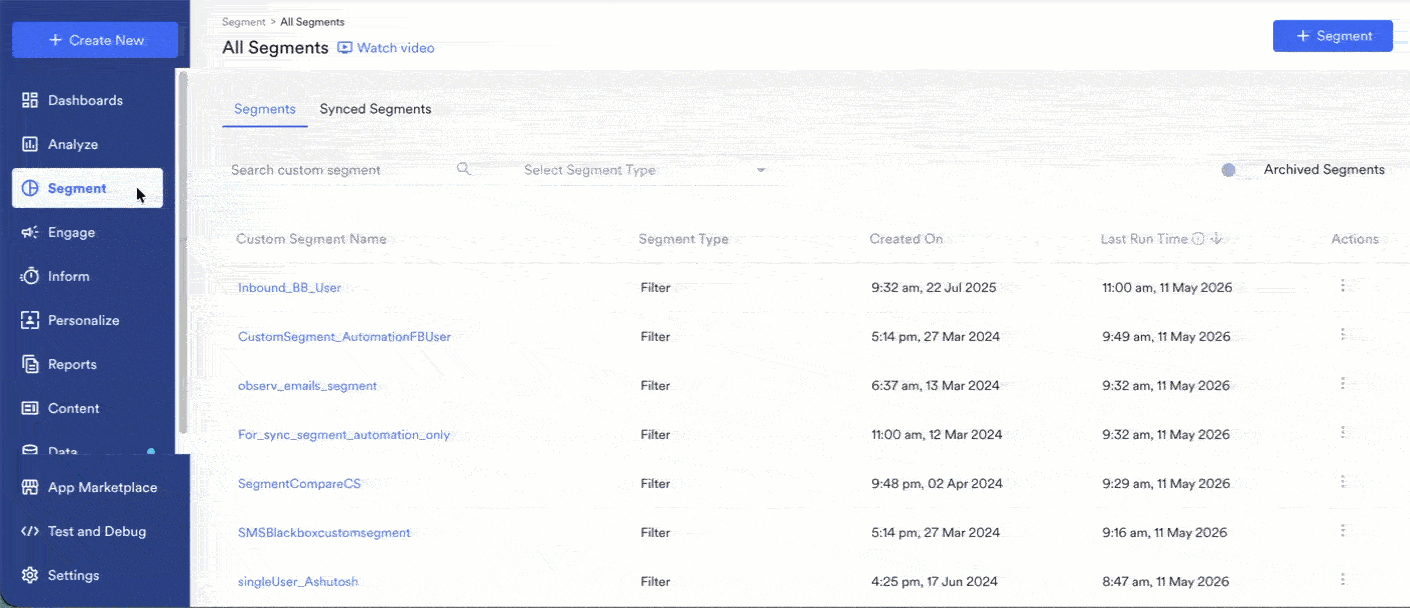Open the Inbound_BB_User segment link
The image size is (1410, 608).
click(289, 287)
